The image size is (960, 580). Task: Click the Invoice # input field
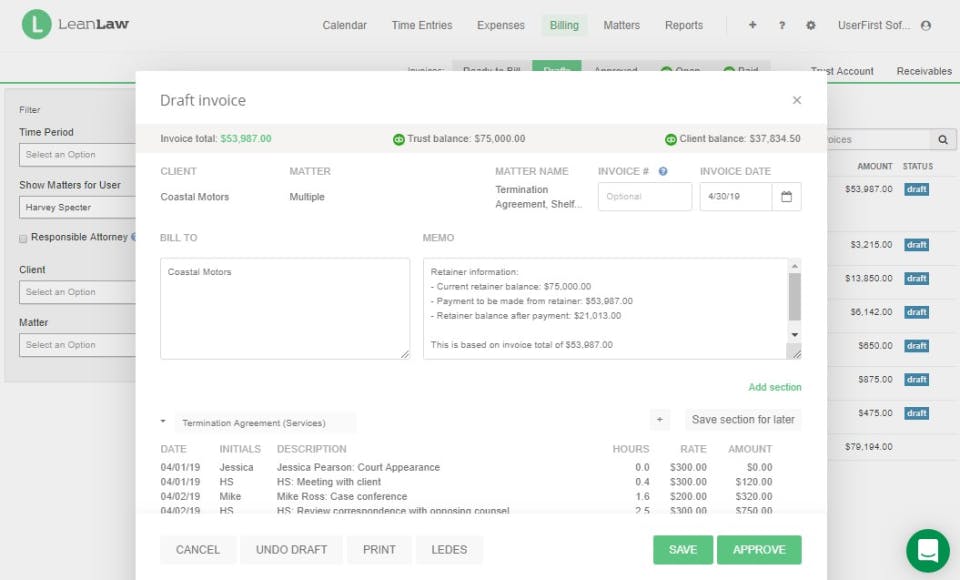pos(644,197)
